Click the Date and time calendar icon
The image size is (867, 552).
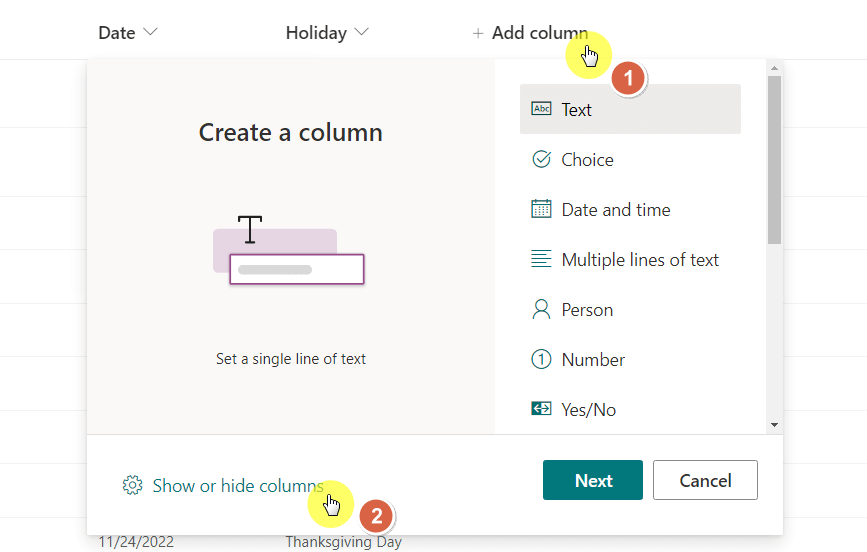(x=541, y=209)
